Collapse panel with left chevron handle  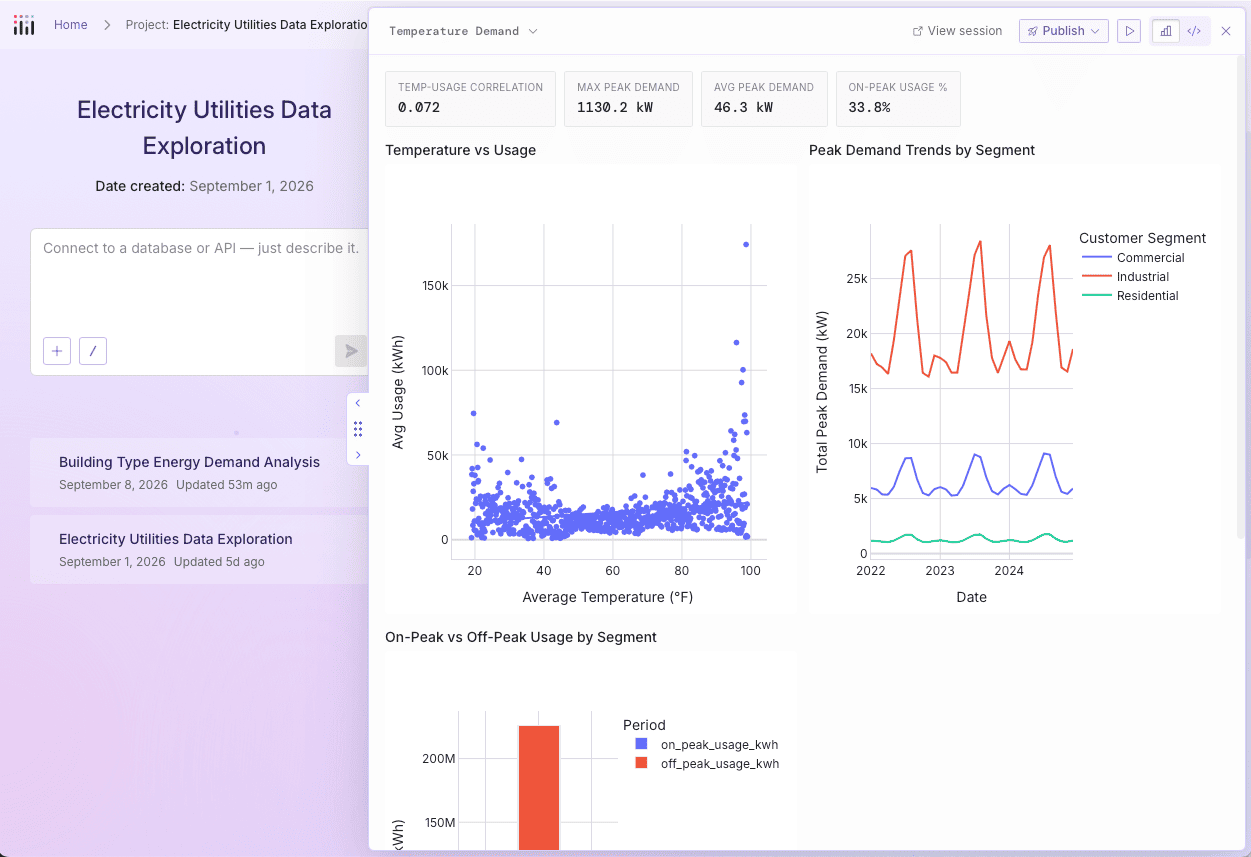pos(358,403)
